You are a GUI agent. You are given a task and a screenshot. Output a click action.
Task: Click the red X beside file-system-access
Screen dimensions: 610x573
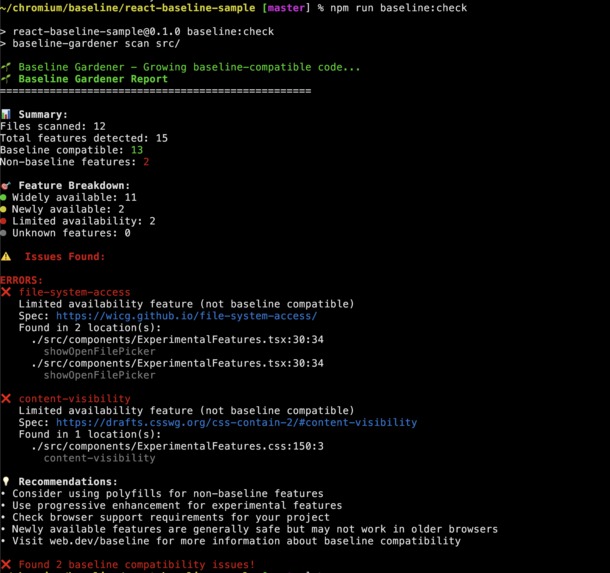click(x=6, y=292)
